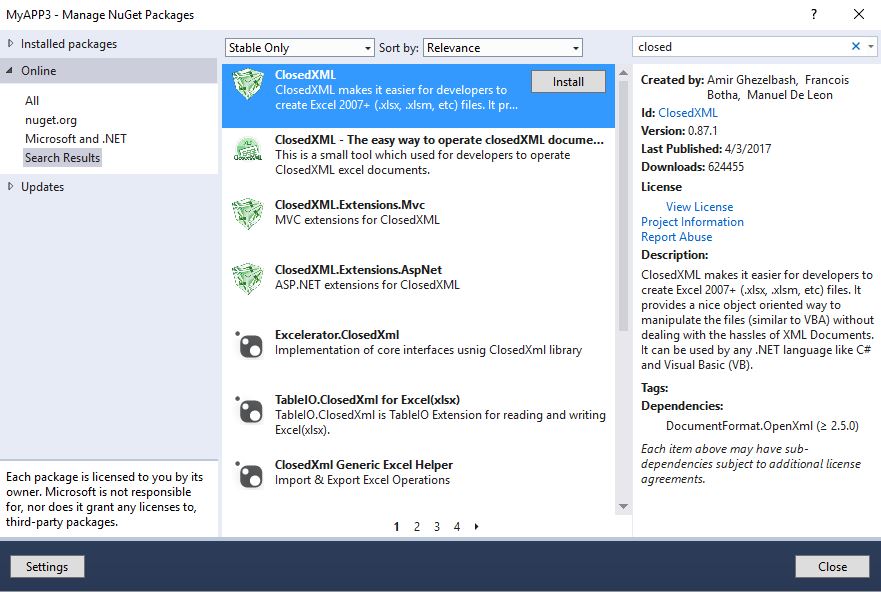Open Project Information for ClosedXML

click(692, 221)
